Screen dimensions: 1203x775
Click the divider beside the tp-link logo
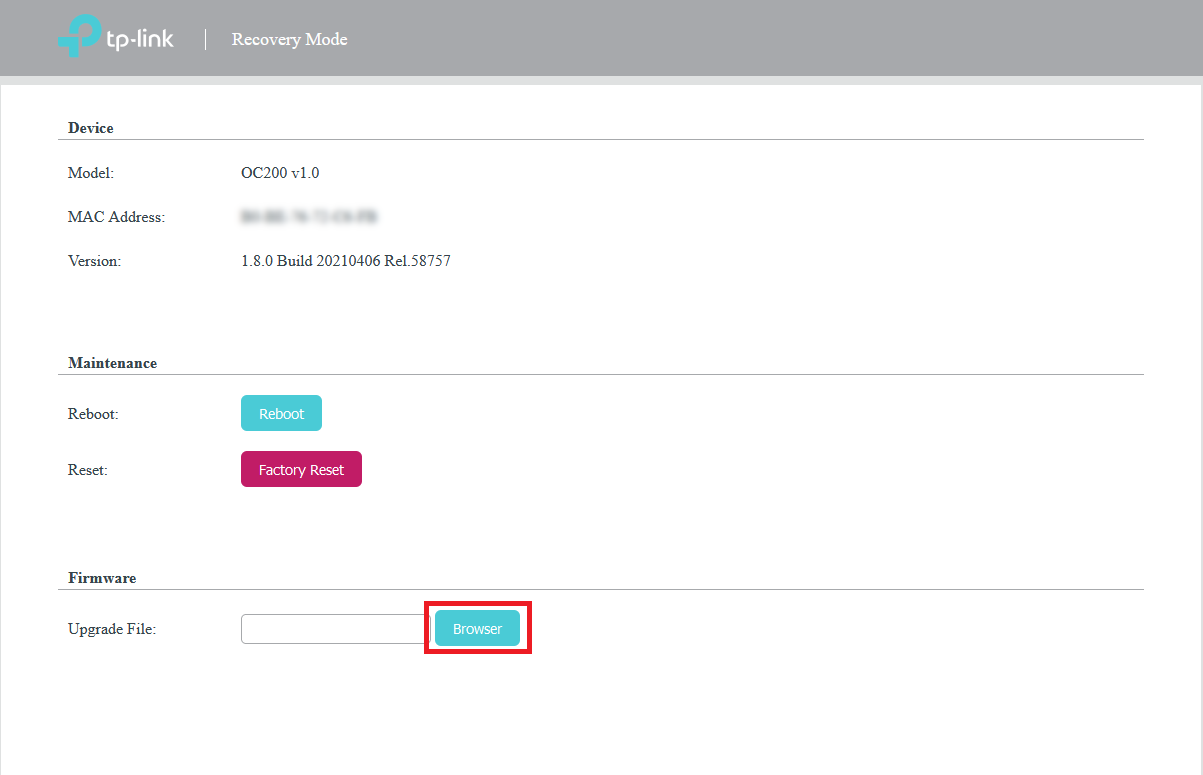pyautogui.click(x=206, y=40)
